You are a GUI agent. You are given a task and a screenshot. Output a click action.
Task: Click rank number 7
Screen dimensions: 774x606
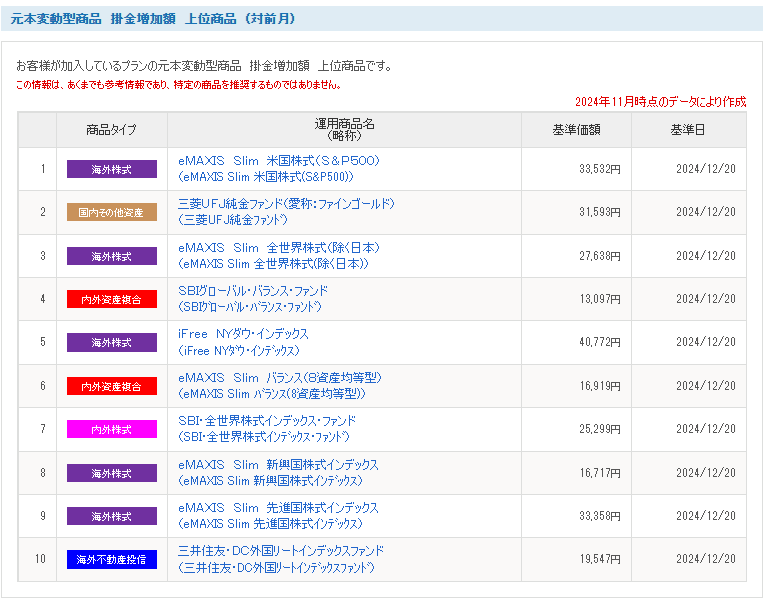[43, 429]
